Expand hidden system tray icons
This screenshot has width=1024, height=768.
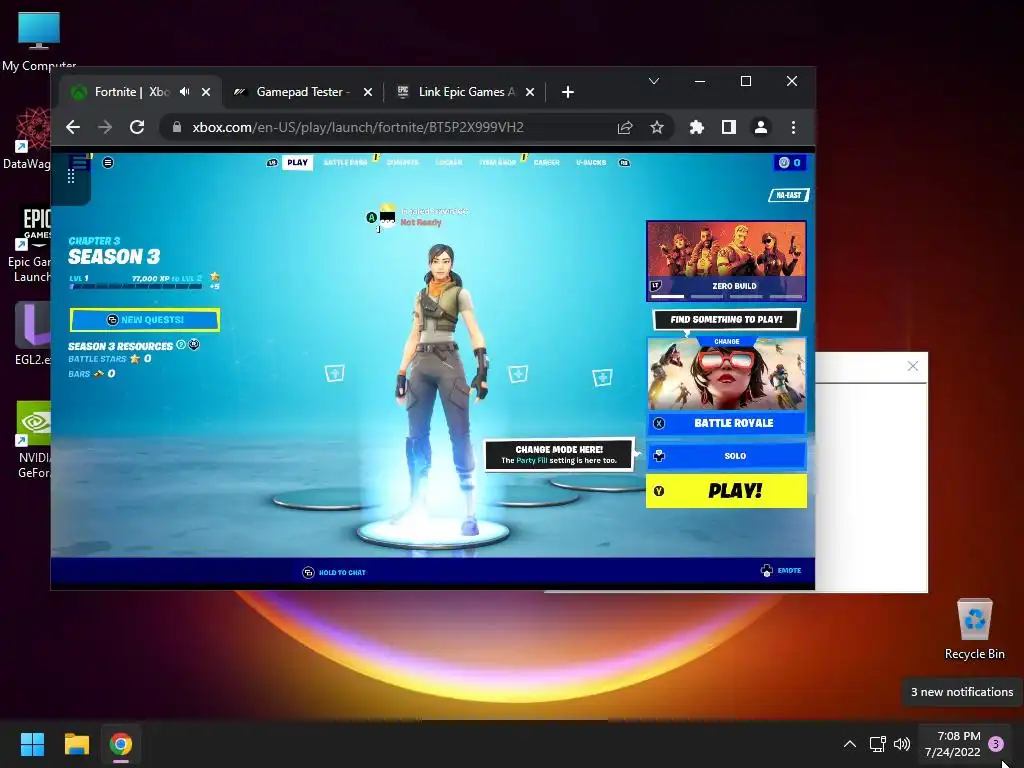click(850, 744)
